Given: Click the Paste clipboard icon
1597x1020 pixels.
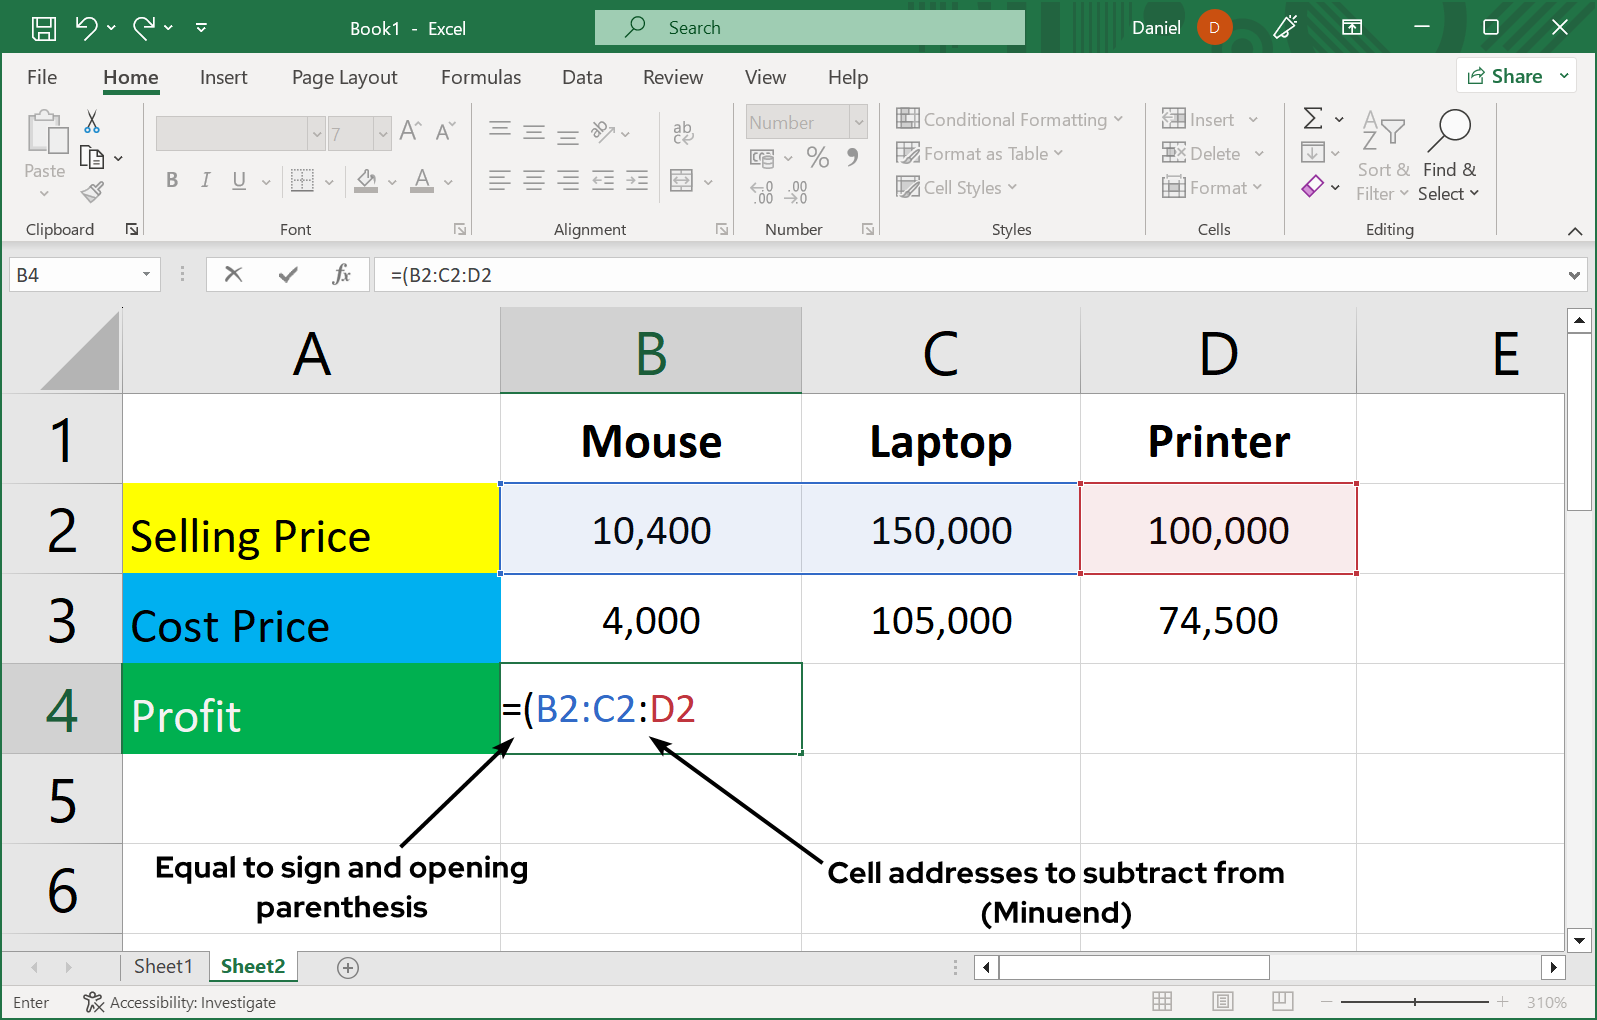Looking at the screenshot, I should click(x=46, y=133).
